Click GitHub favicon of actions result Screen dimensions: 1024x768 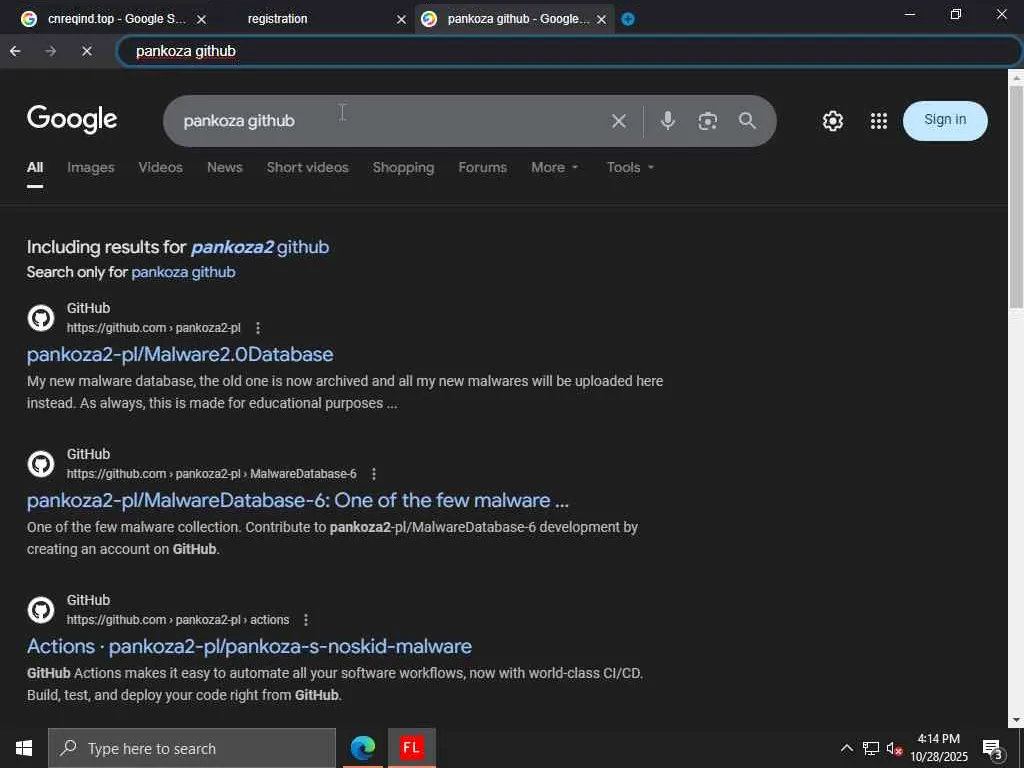40,610
